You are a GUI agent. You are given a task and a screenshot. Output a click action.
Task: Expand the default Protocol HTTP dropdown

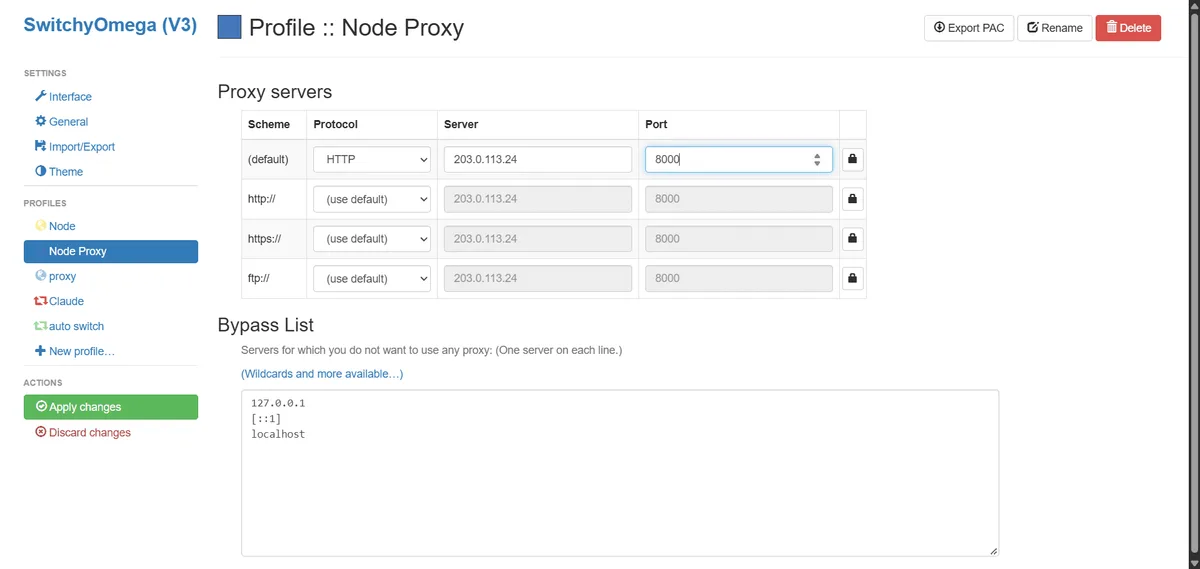[x=372, y=159]
